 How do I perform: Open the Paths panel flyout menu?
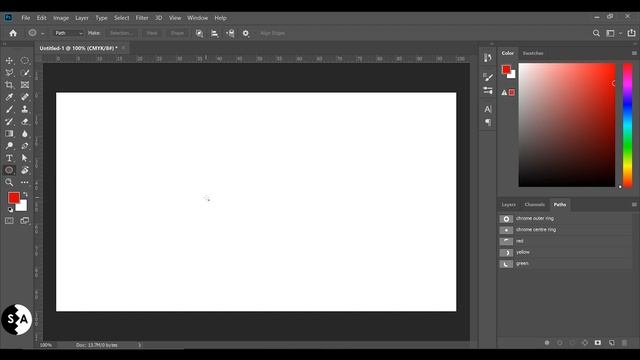coord(634,204)
